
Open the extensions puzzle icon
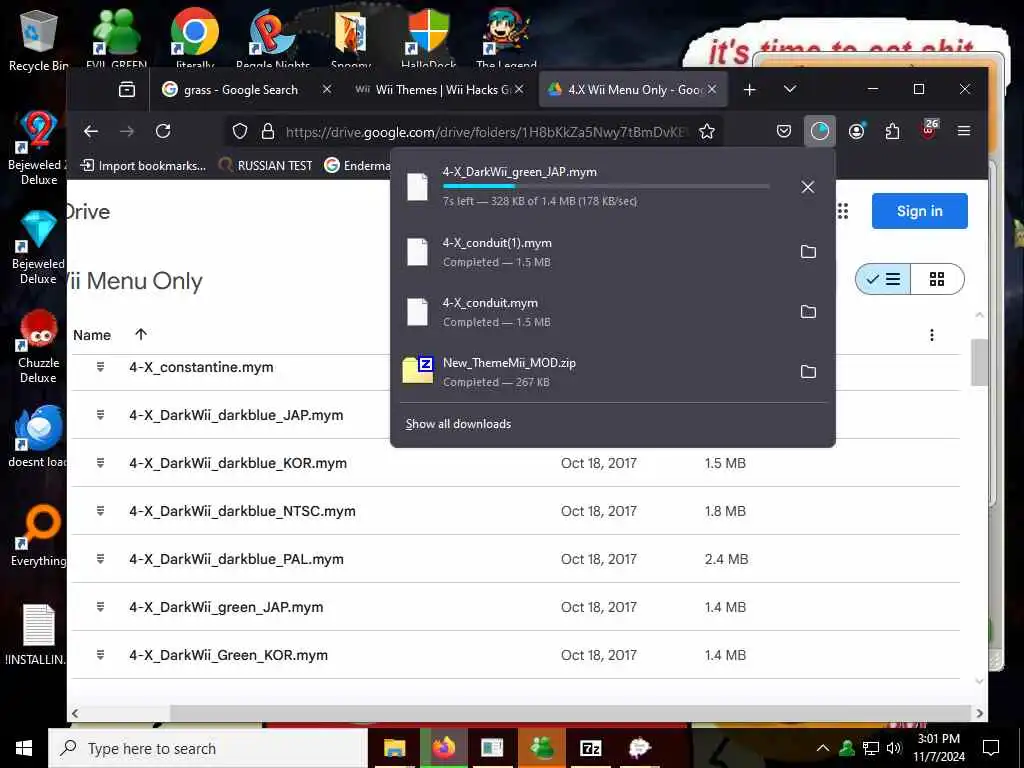tap(892, 131)
